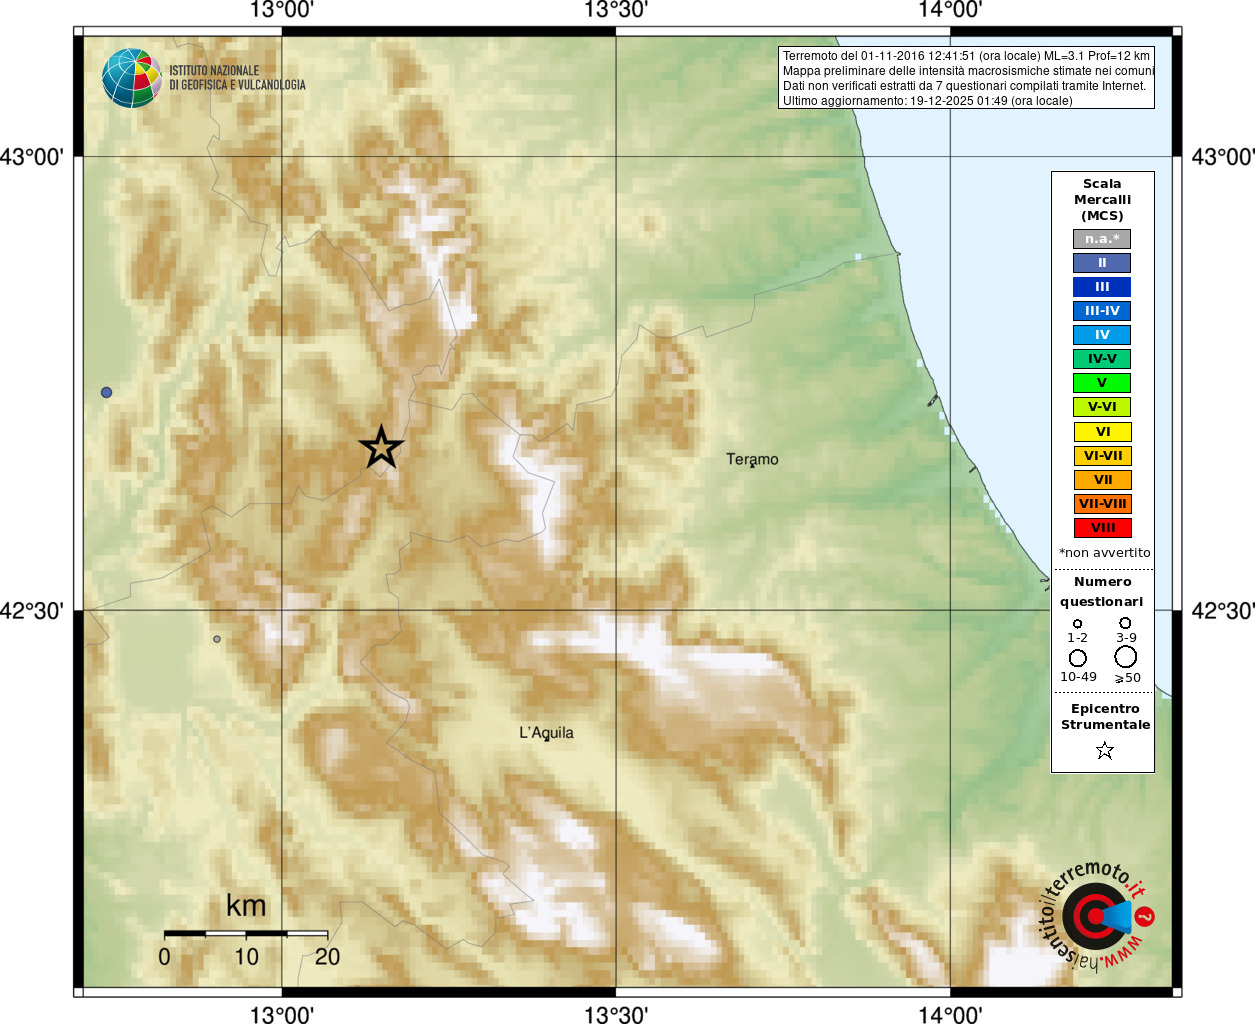Click the 10-49 questionnaires circle symbol
Image resolution: width=1255 pixels, height=1024 pixels.
click(x=1077, y=658)
